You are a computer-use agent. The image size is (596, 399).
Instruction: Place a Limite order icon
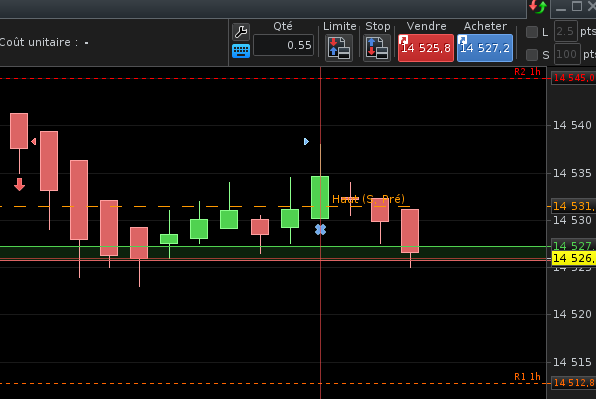(339, 48)
